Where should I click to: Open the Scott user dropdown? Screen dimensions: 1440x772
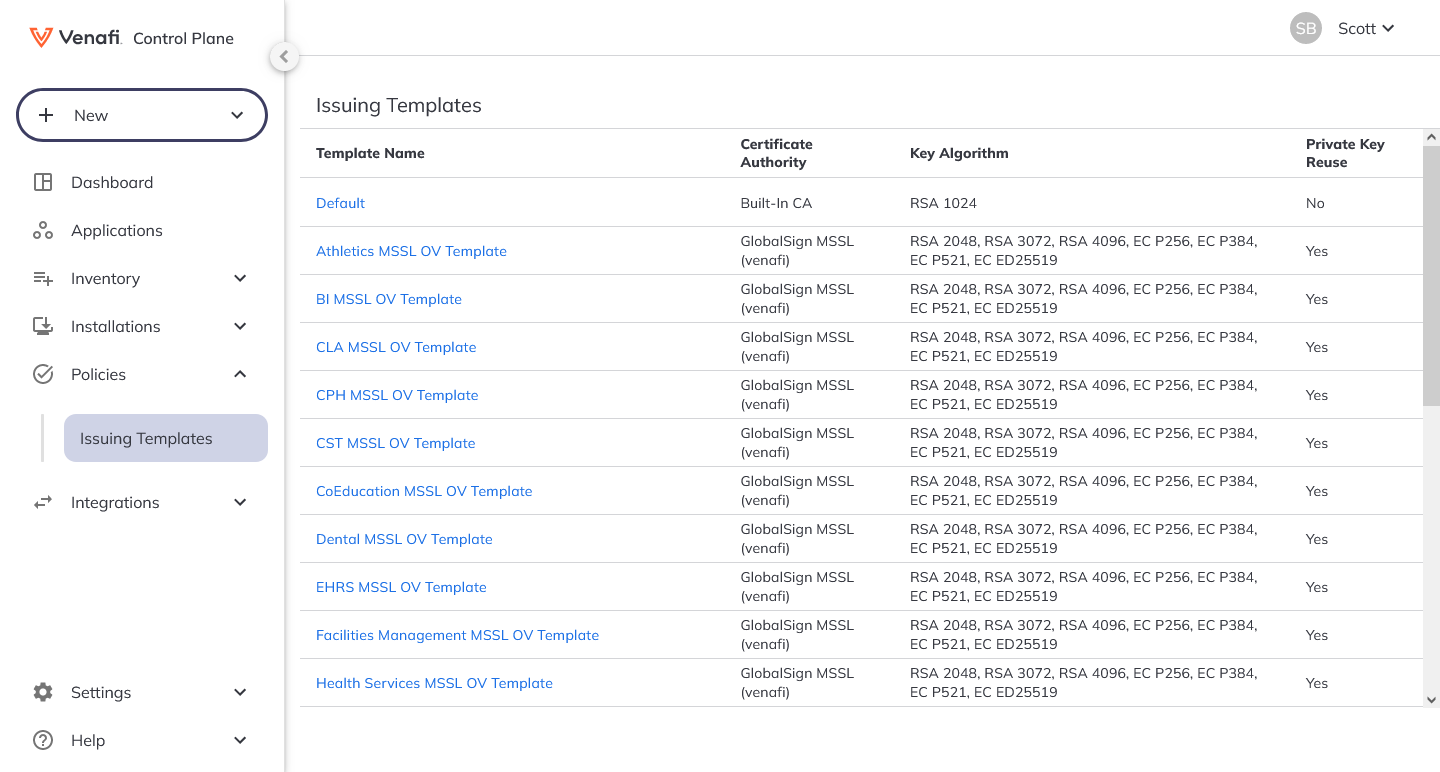pyautogui.click(x=1364, y=28)
